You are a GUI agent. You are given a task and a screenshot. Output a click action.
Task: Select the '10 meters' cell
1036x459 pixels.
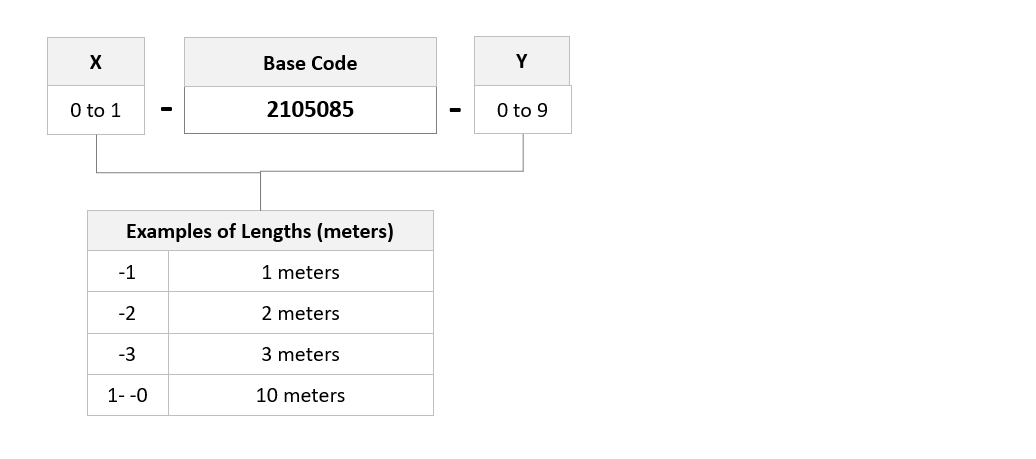pos(301,395)
